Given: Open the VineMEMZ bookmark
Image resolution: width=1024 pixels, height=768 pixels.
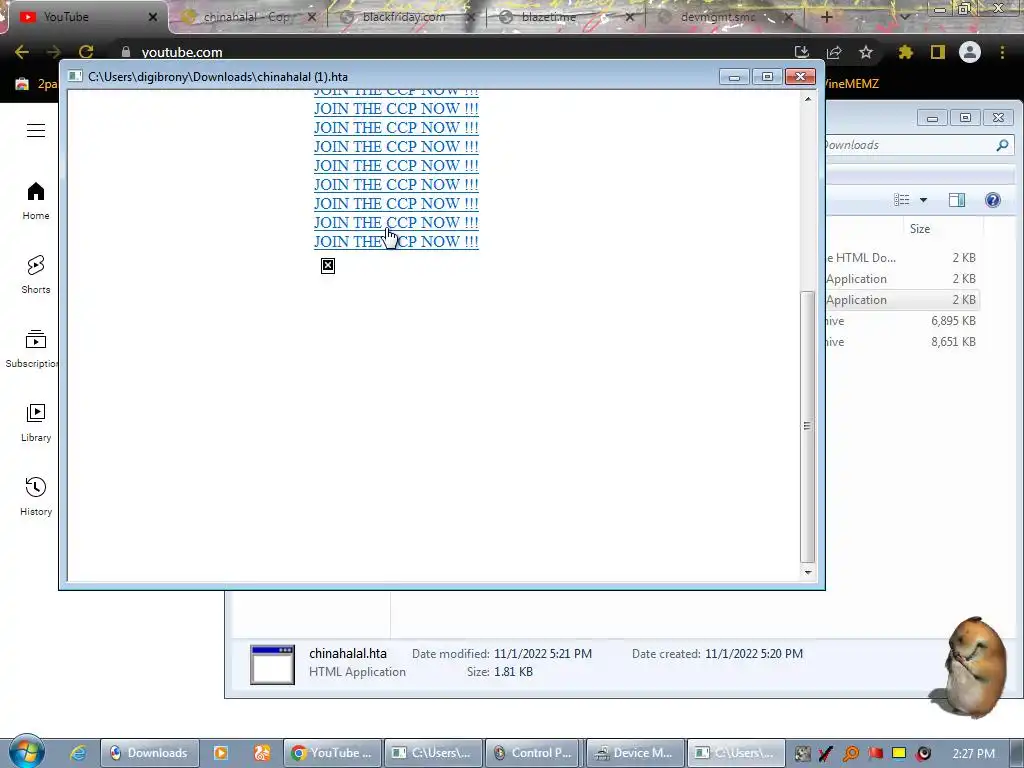Looking at the screenshot, I should [x=851, y=84].
